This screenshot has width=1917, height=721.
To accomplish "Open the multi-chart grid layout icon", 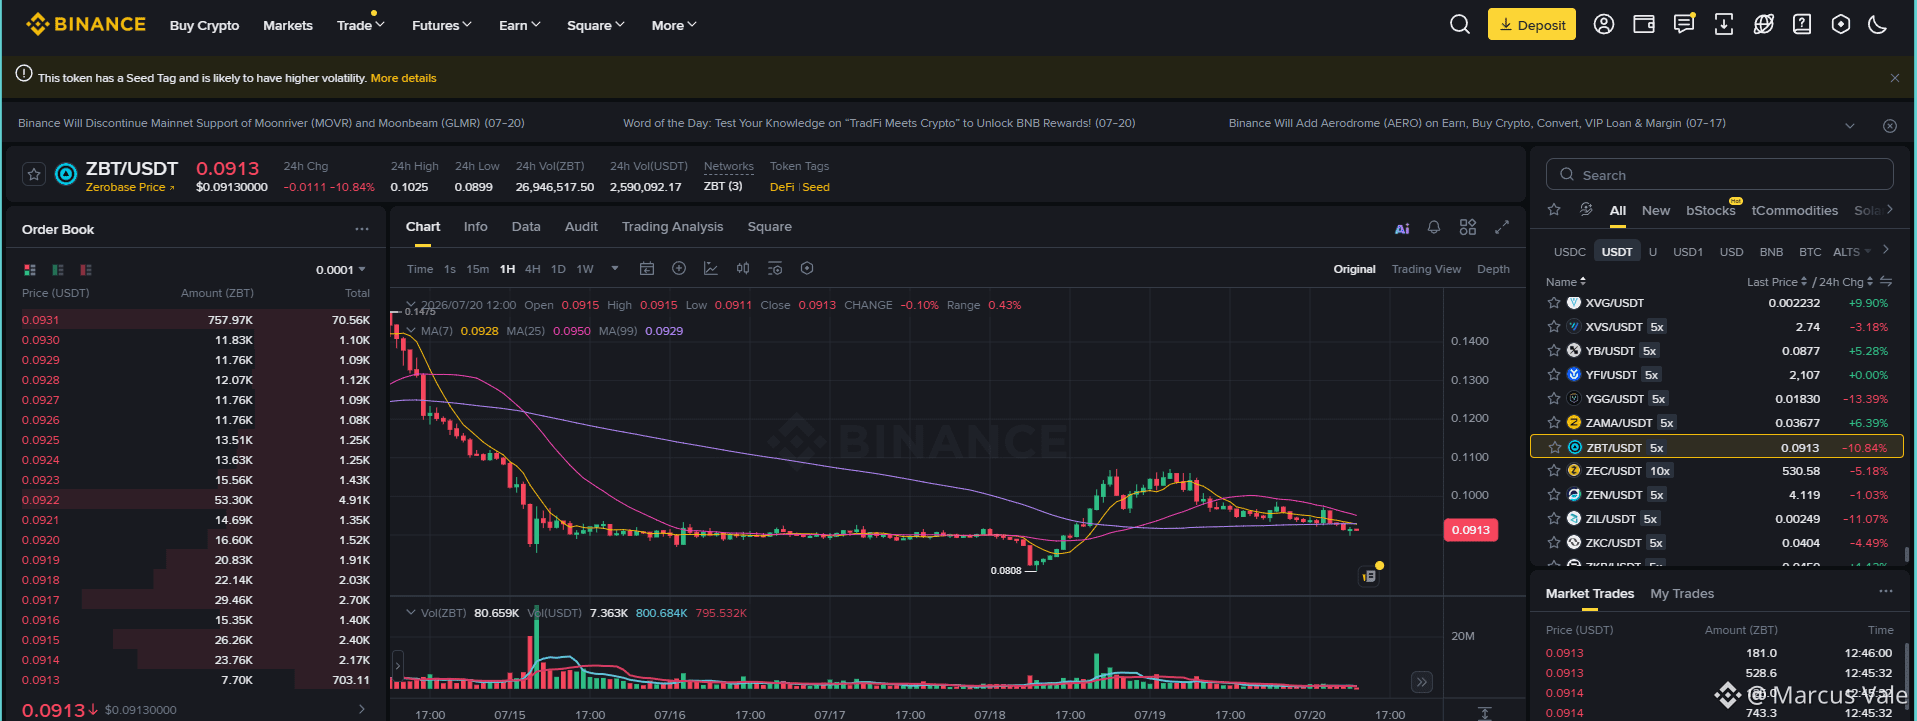I will 1468,227.
